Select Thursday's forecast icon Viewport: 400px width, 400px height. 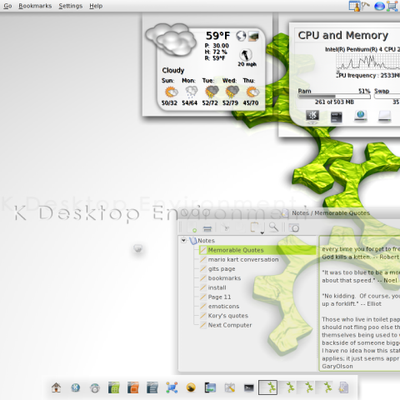tap(252, 92)
